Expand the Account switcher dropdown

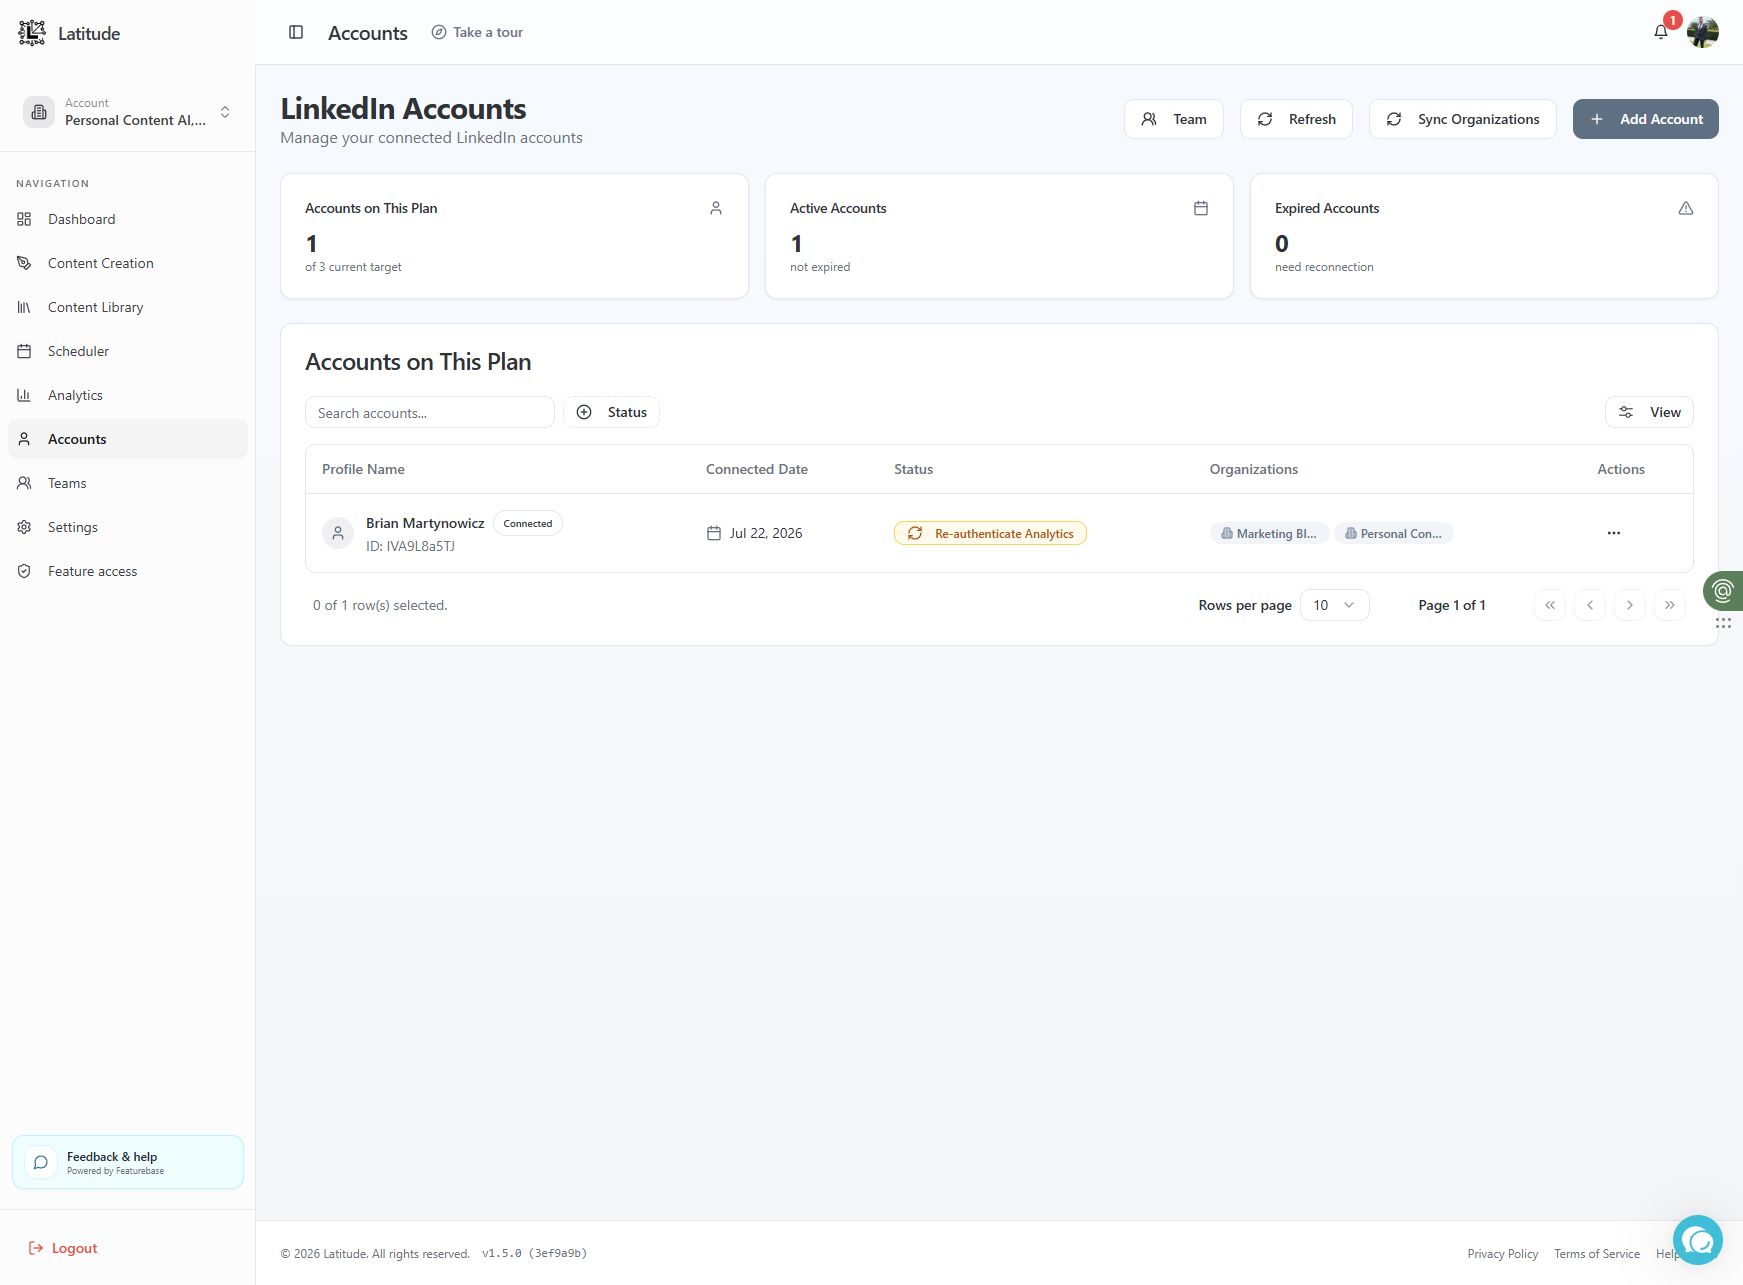click(x=128, y=112)
